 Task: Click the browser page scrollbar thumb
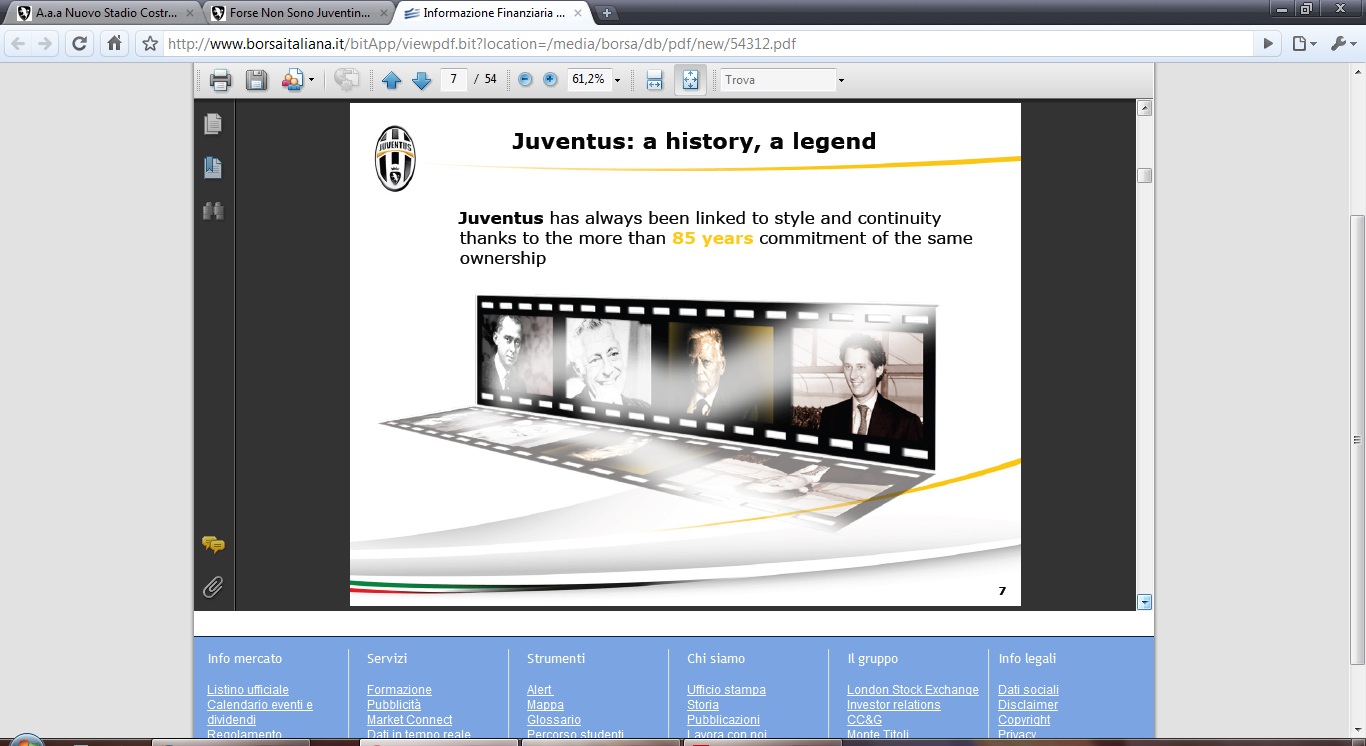coord(1357,440)
